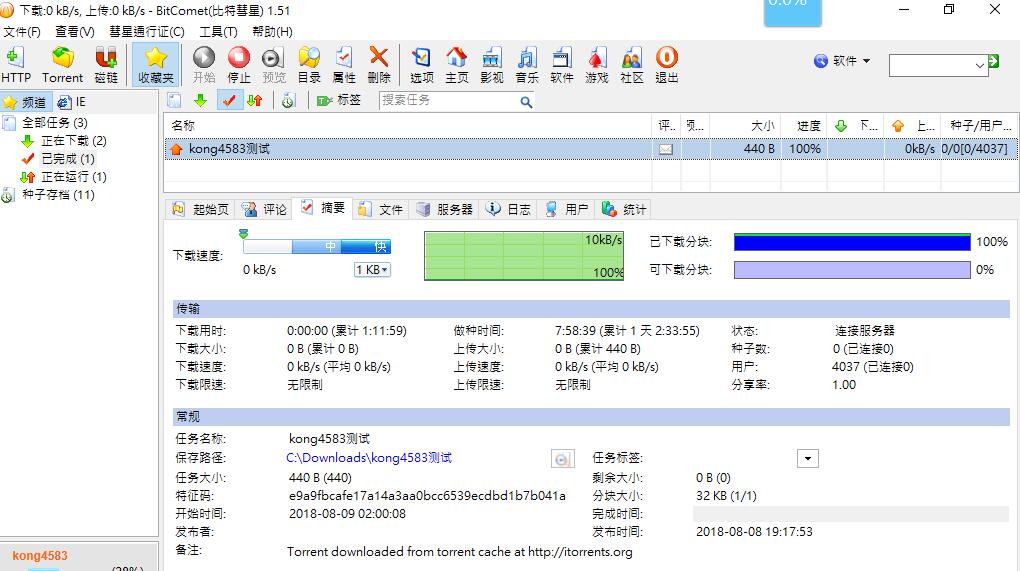
Task: Toggle running filter up-down arrows icon
Action: (x=255, y=100)
